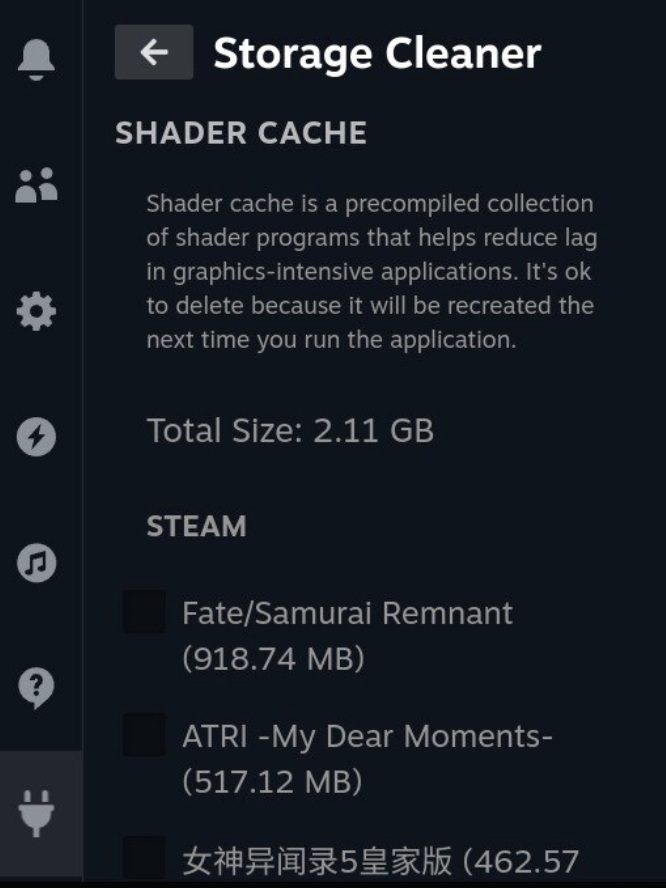Click the Total Size 2.11 GB text
Image resolution: width=666 pixels, height=888 pixels.
290,431
